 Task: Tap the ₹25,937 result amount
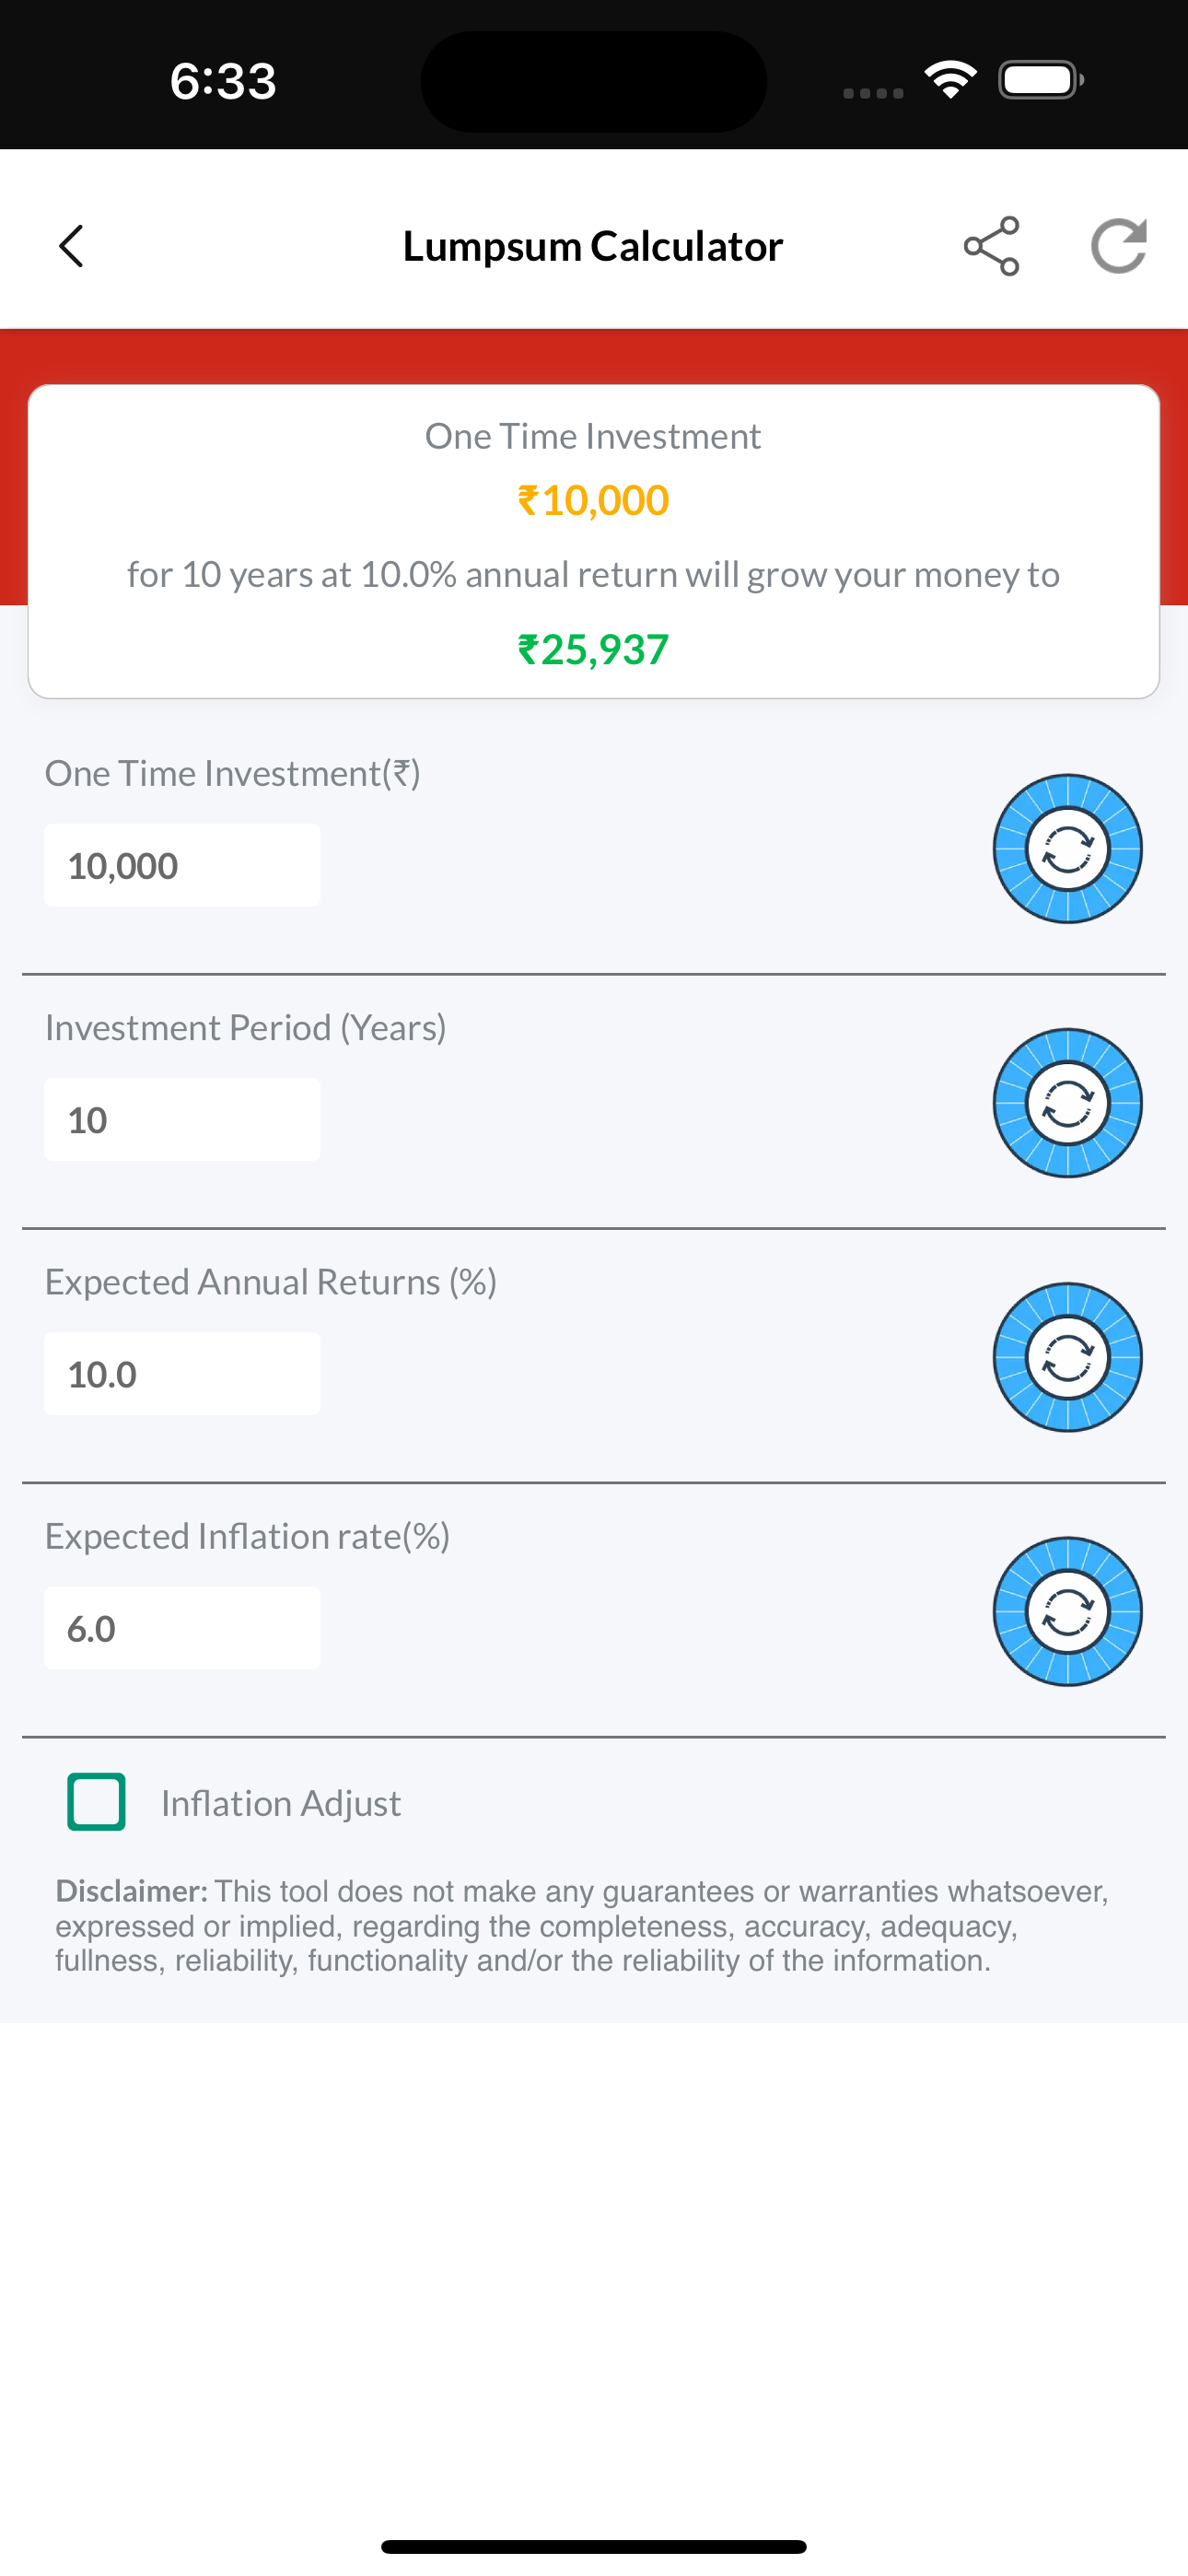point(593,650)
